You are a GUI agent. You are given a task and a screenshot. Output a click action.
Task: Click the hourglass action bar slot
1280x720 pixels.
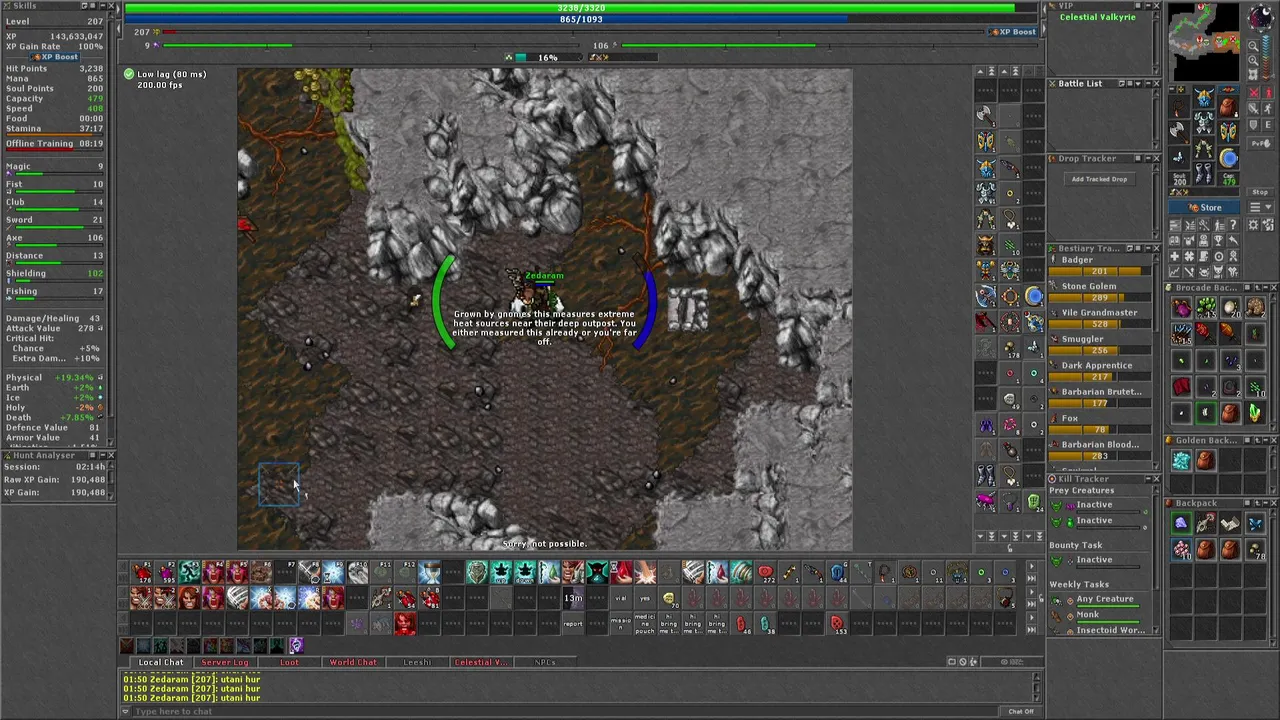(430, 572)
